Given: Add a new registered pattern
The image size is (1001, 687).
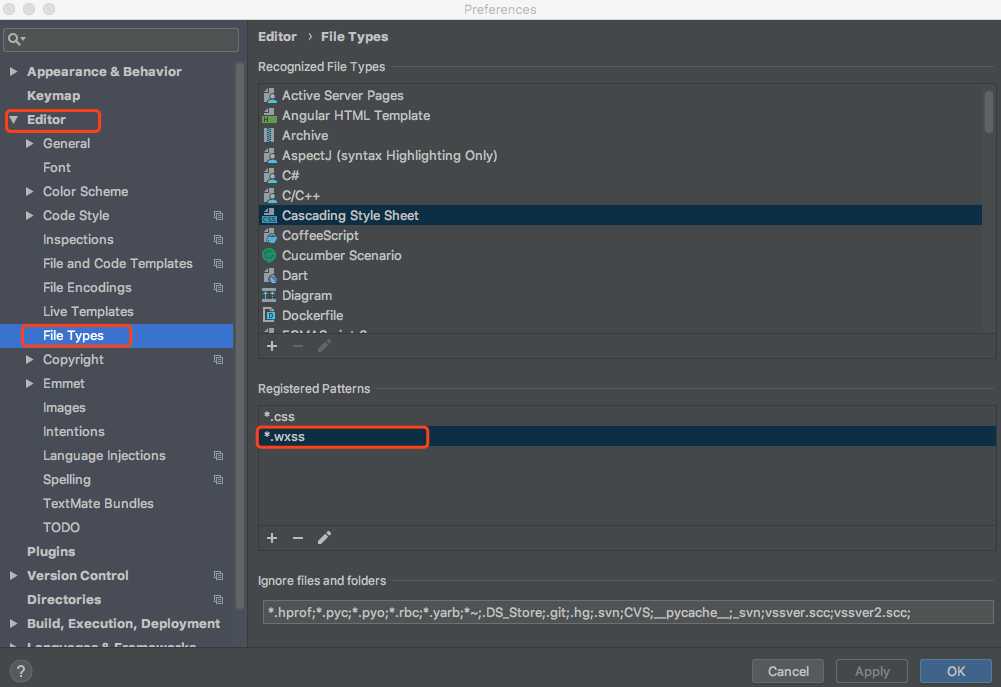Looking at the screenshot, I should point(272,538).
